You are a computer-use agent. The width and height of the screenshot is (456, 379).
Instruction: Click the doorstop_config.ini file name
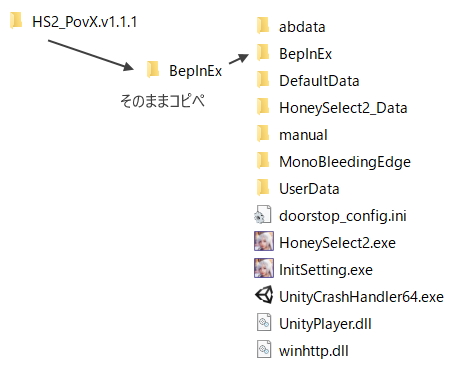tap(343, 216)
